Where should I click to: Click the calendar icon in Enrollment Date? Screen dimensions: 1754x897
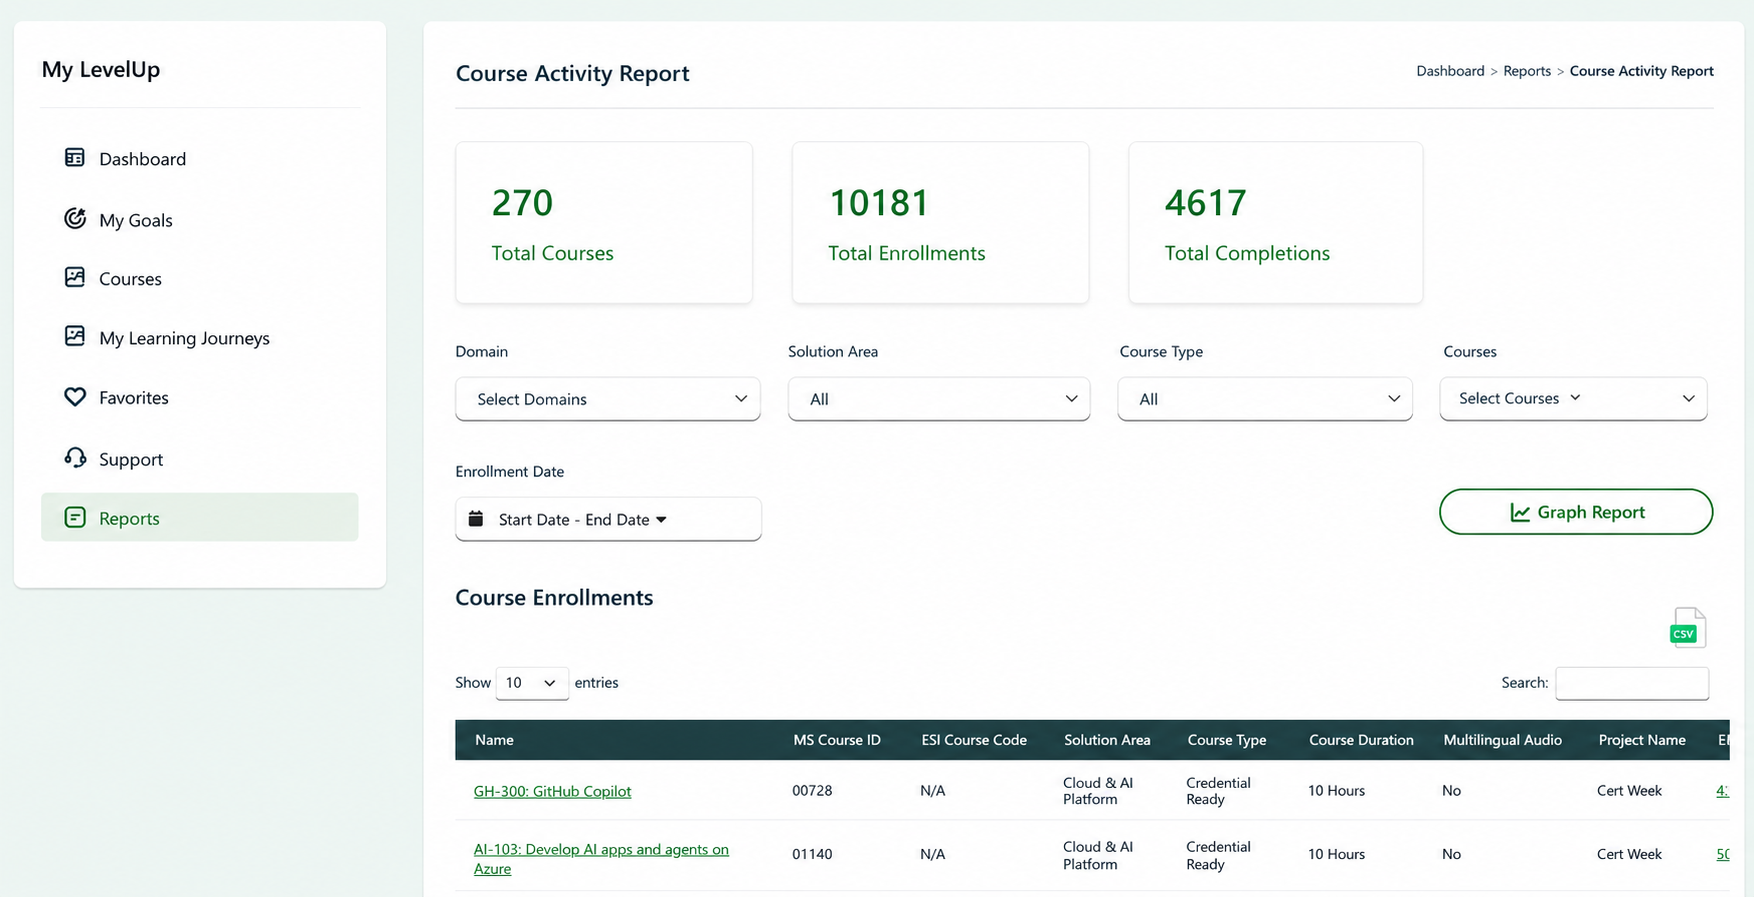(x=476, y=519)
